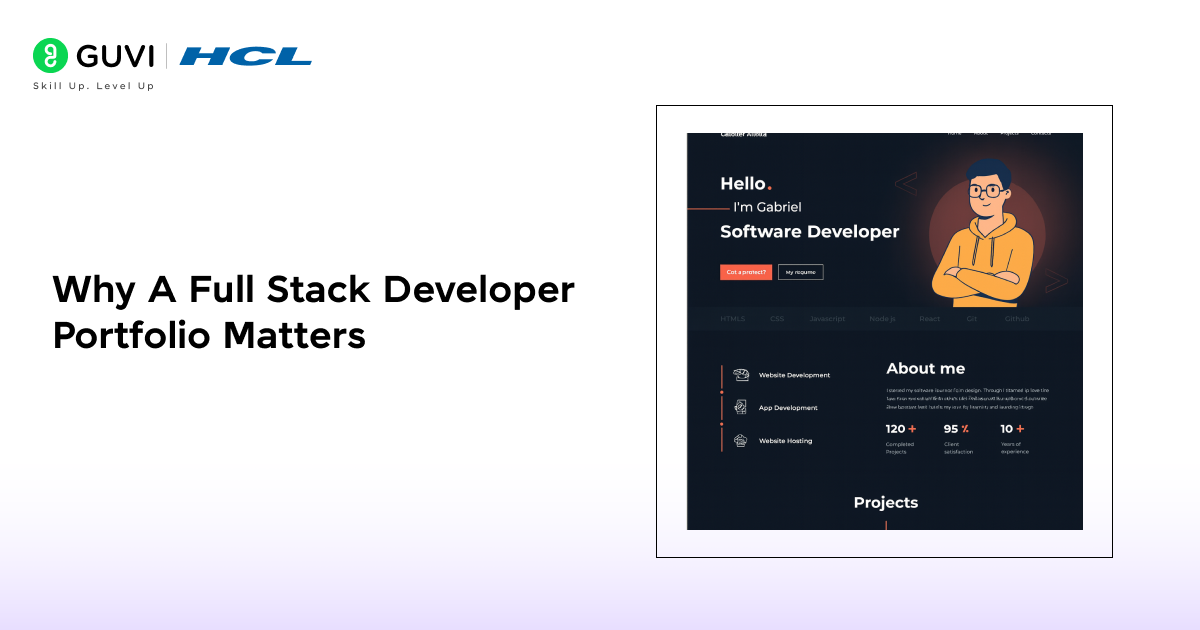
Task: Click the Website Development service icon
Action: (x=740, y=375)
